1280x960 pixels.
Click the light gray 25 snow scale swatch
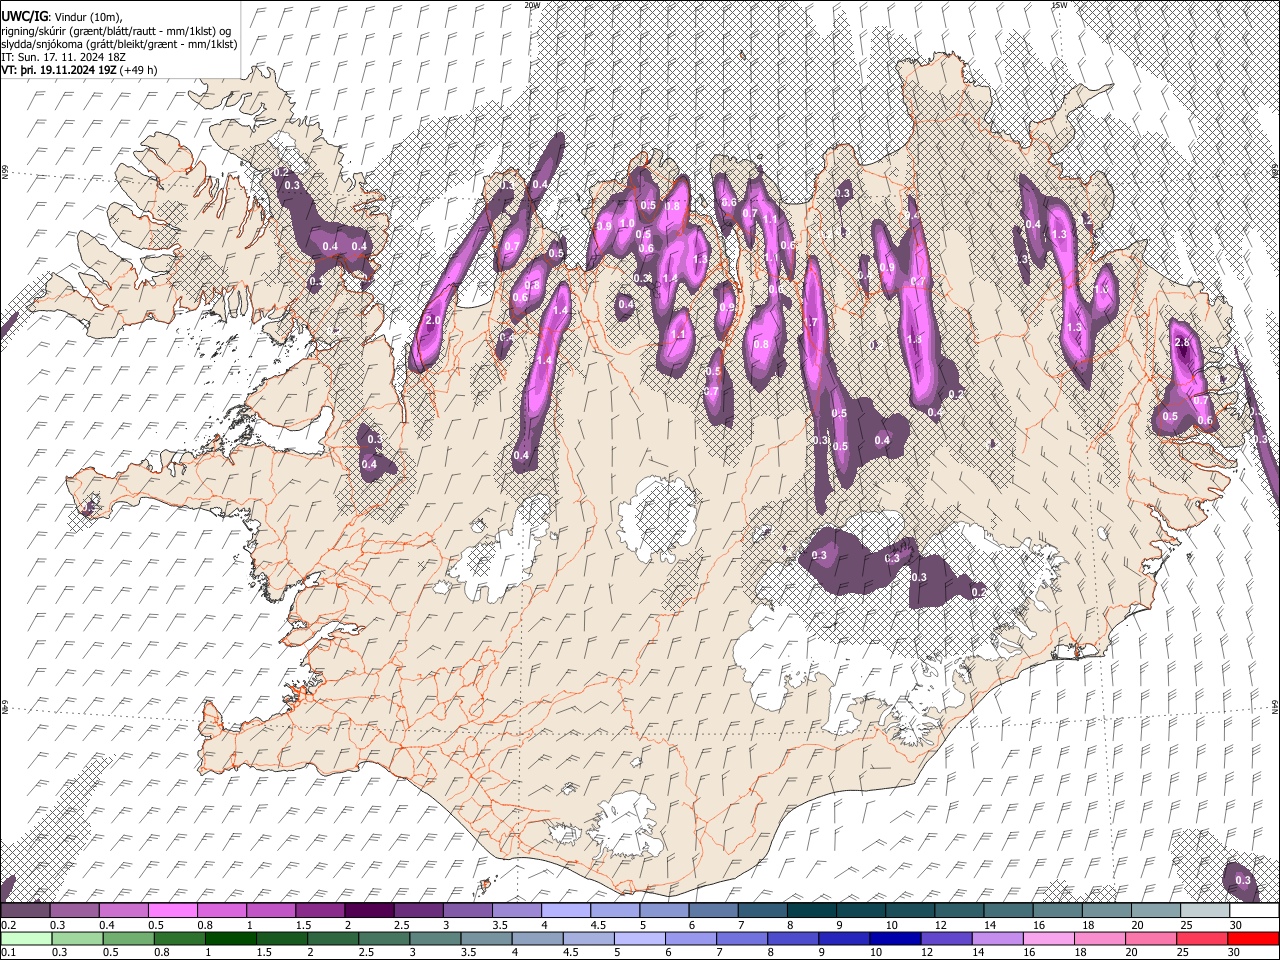tap(1206, 911)
